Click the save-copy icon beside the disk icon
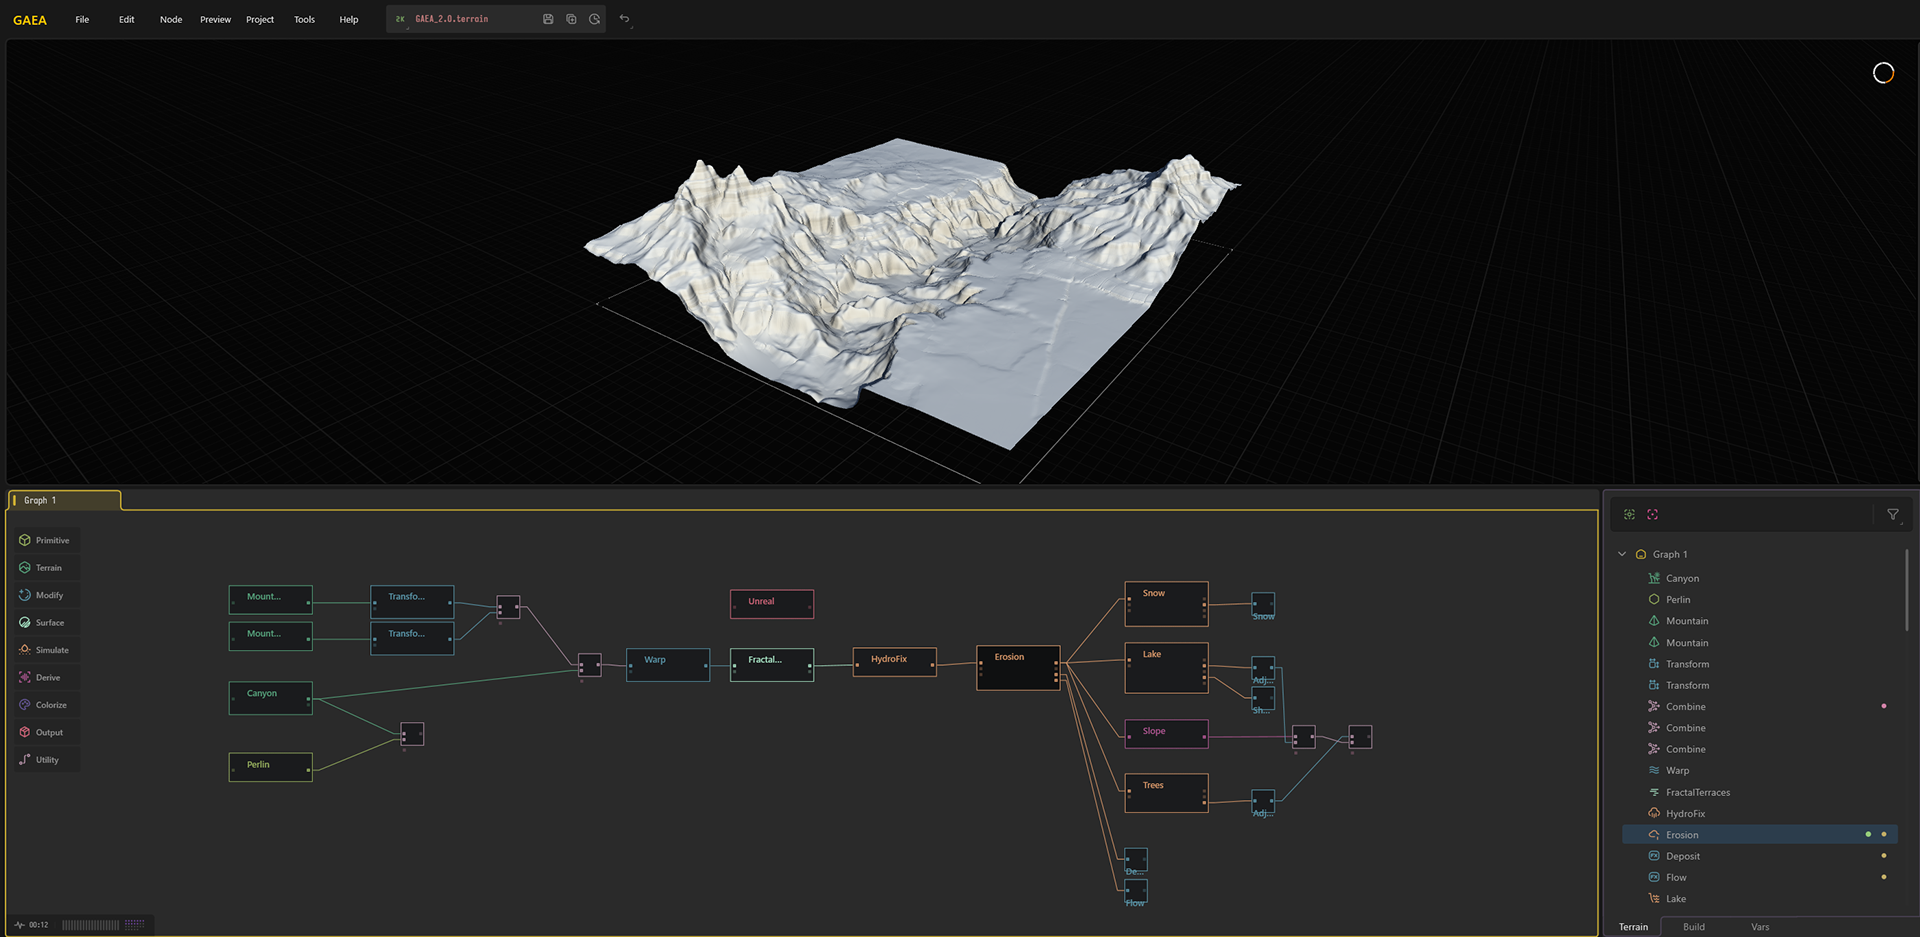This screenshot has width=1920, height=937. (x=571, y=19)
